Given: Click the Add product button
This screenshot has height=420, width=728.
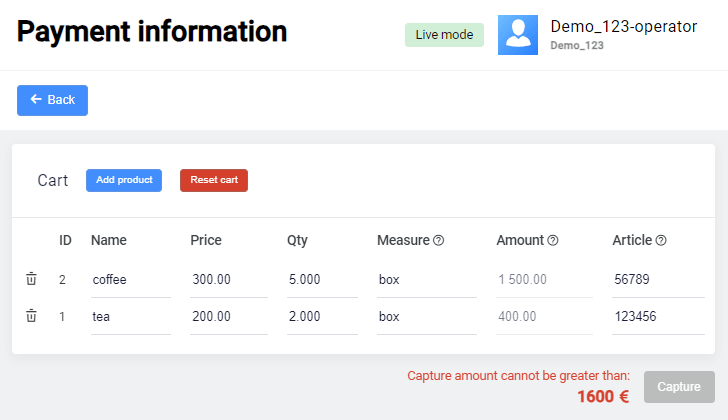Looking at the screenshot, I should coord(124,180).
